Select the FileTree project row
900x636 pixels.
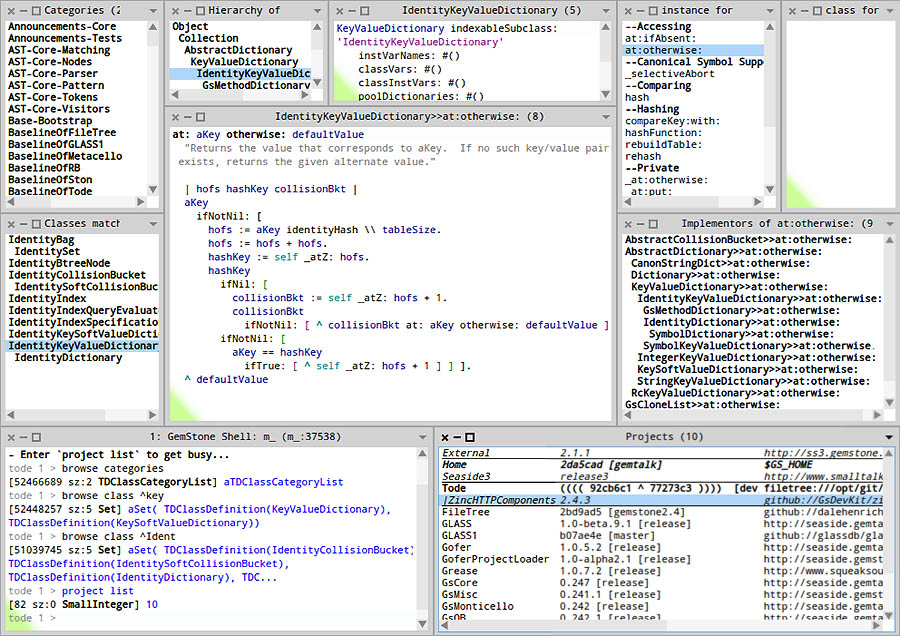tap(663, 512)
